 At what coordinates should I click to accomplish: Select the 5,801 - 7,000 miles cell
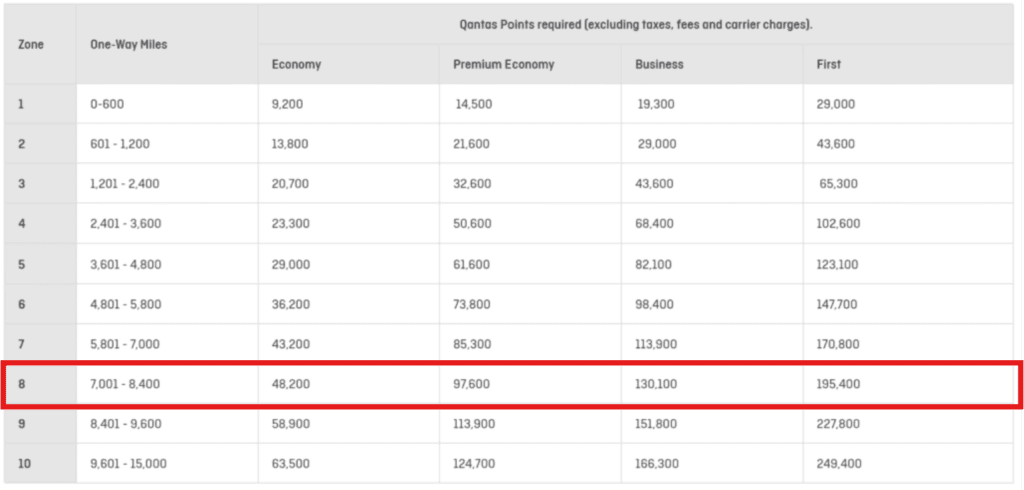click(167, 344)
